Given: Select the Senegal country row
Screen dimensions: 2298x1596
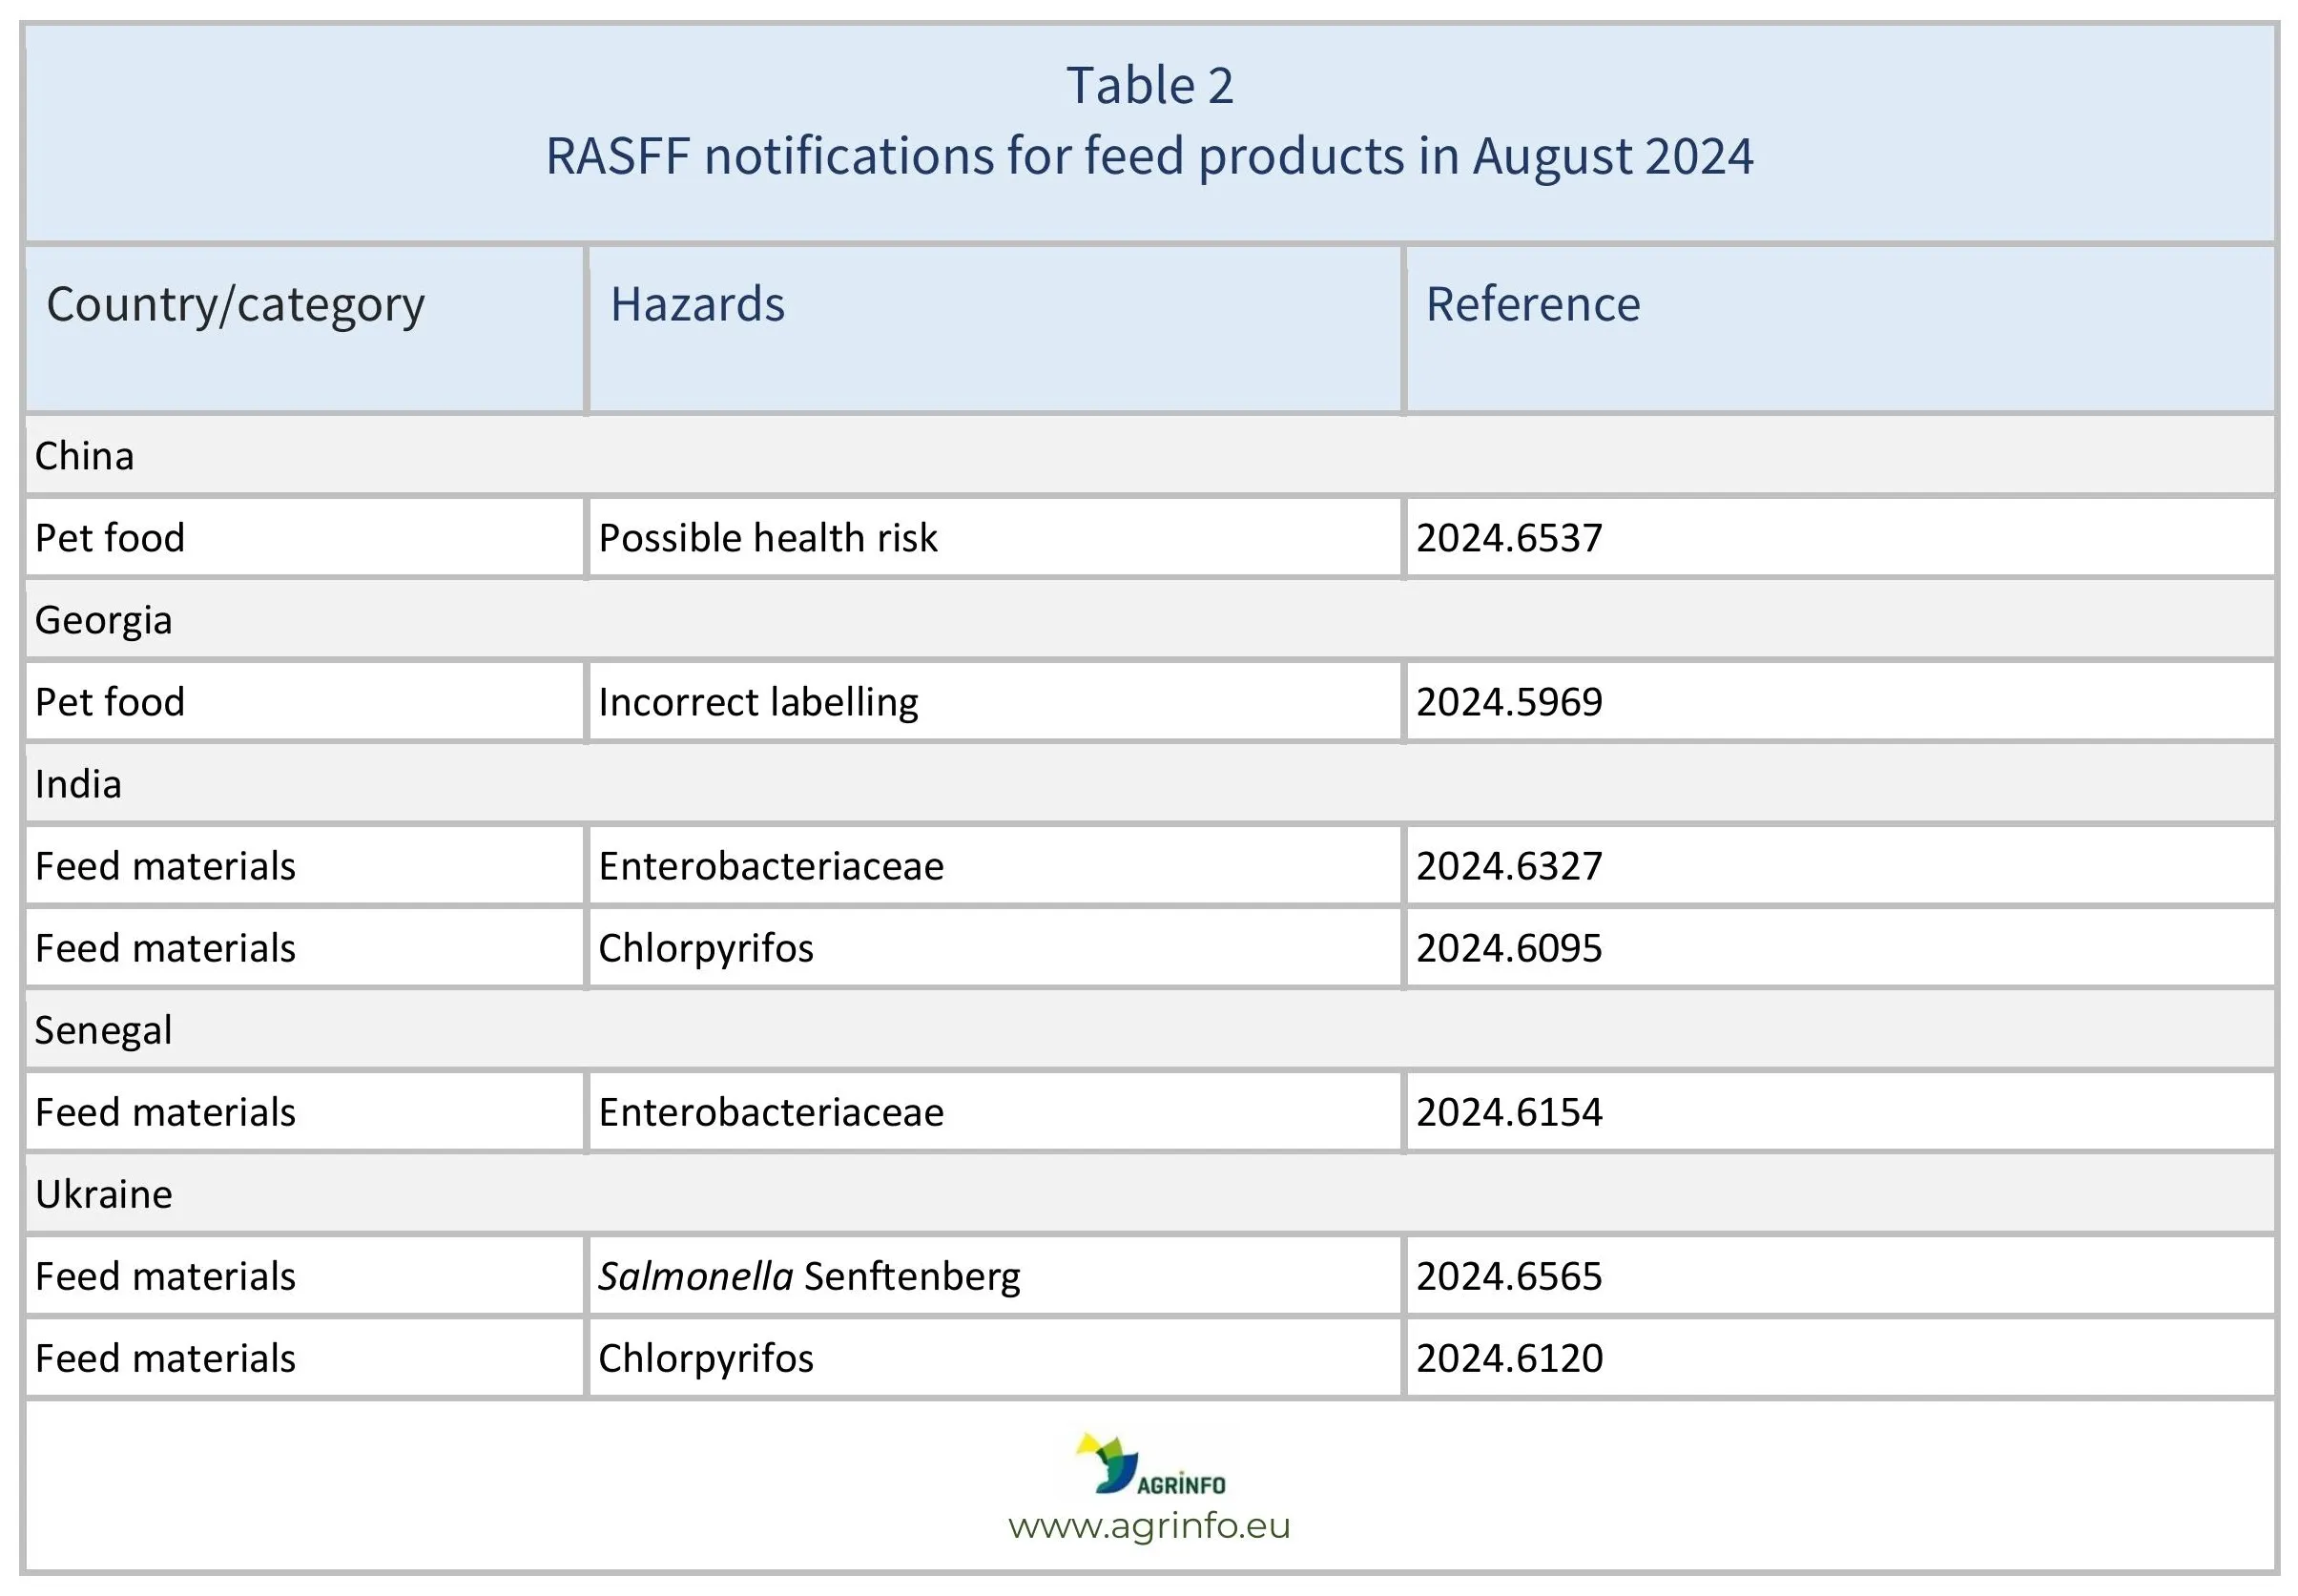Looking at the screenshot, I should pyautogui.click(x=1150, y=1029).
